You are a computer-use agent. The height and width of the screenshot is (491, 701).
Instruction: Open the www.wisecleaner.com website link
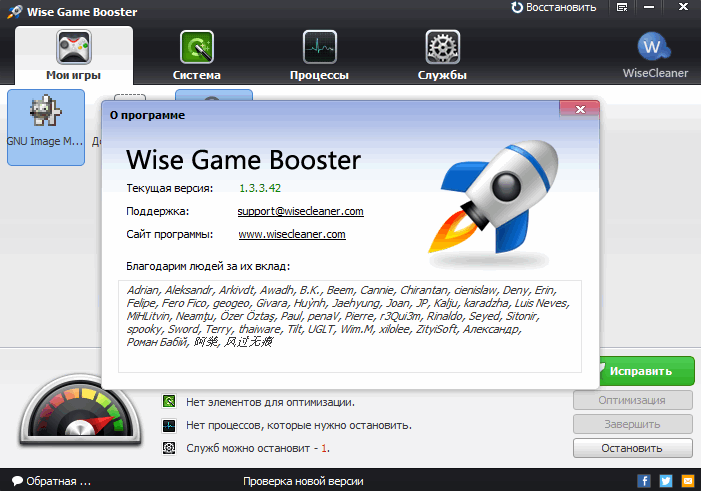point(292,234)
